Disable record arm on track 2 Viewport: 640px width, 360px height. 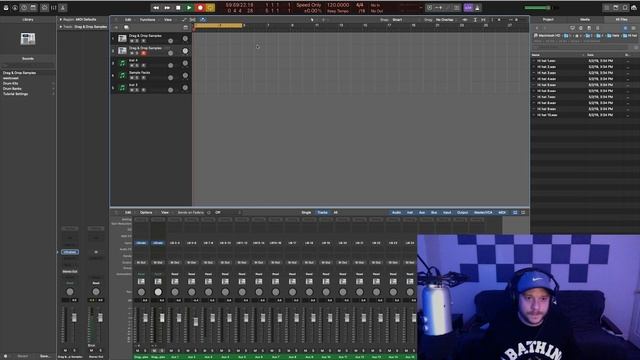143,53
